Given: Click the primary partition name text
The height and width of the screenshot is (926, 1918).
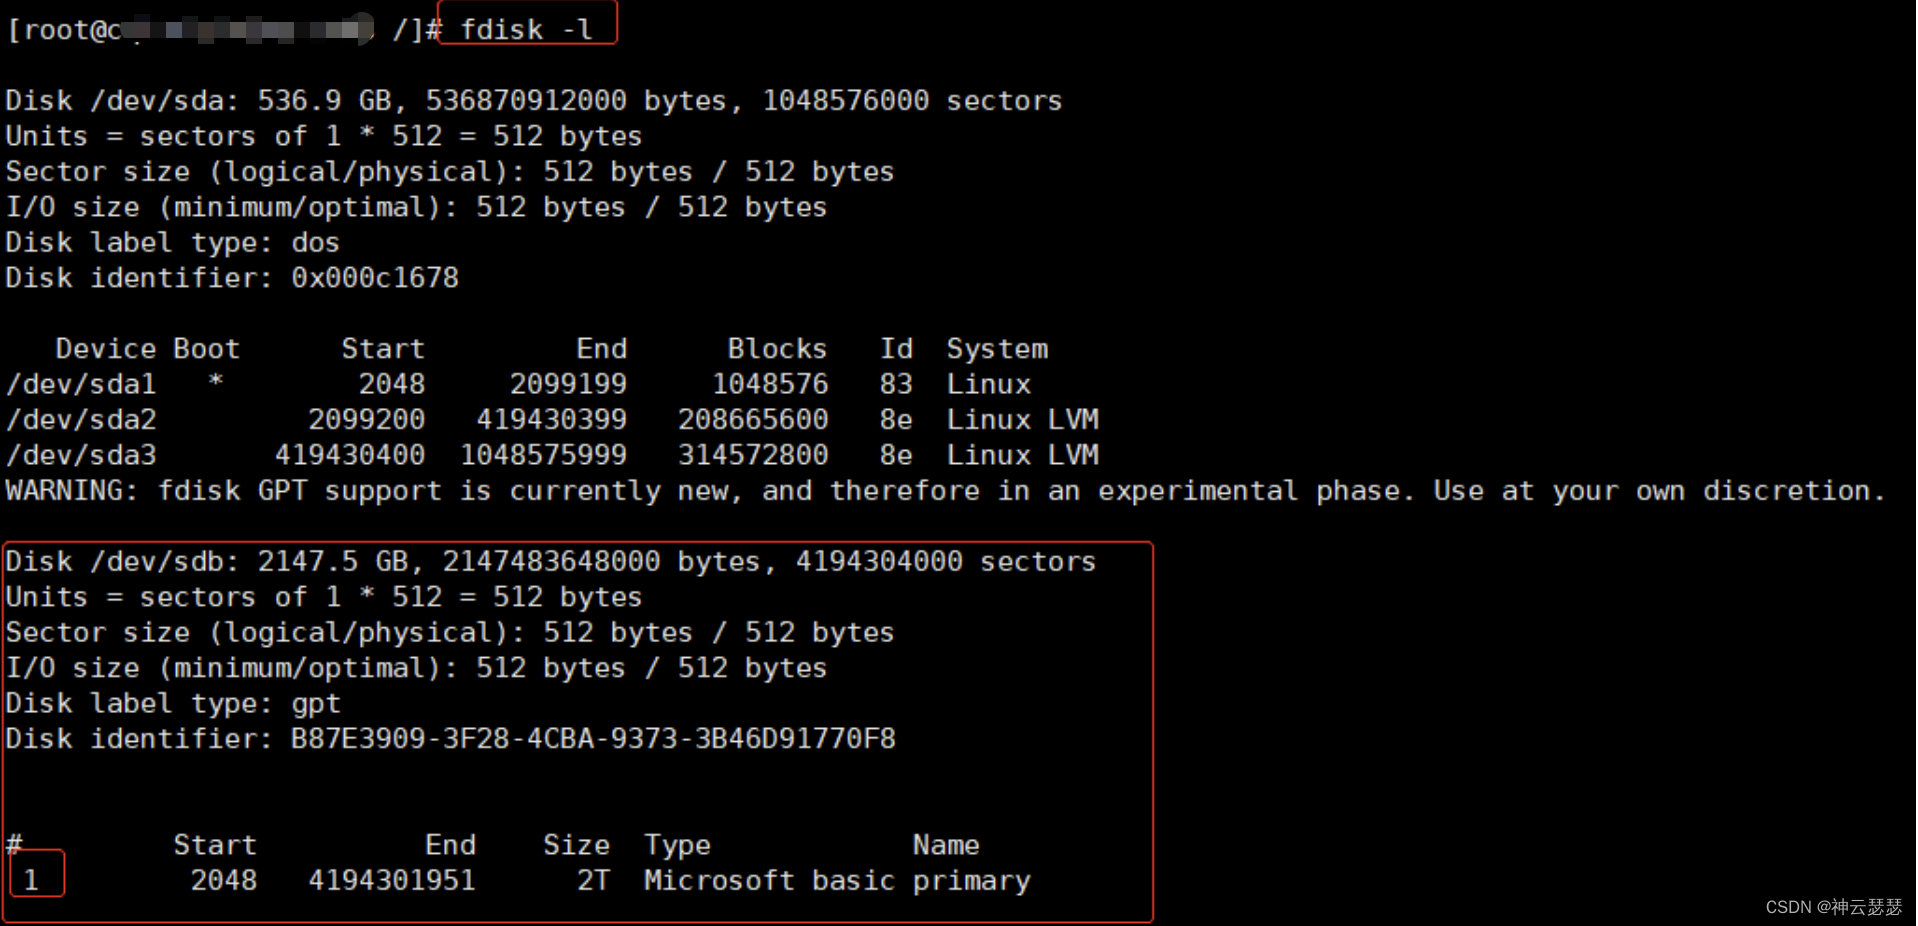Looking at the screenshot, I should 971,880.
